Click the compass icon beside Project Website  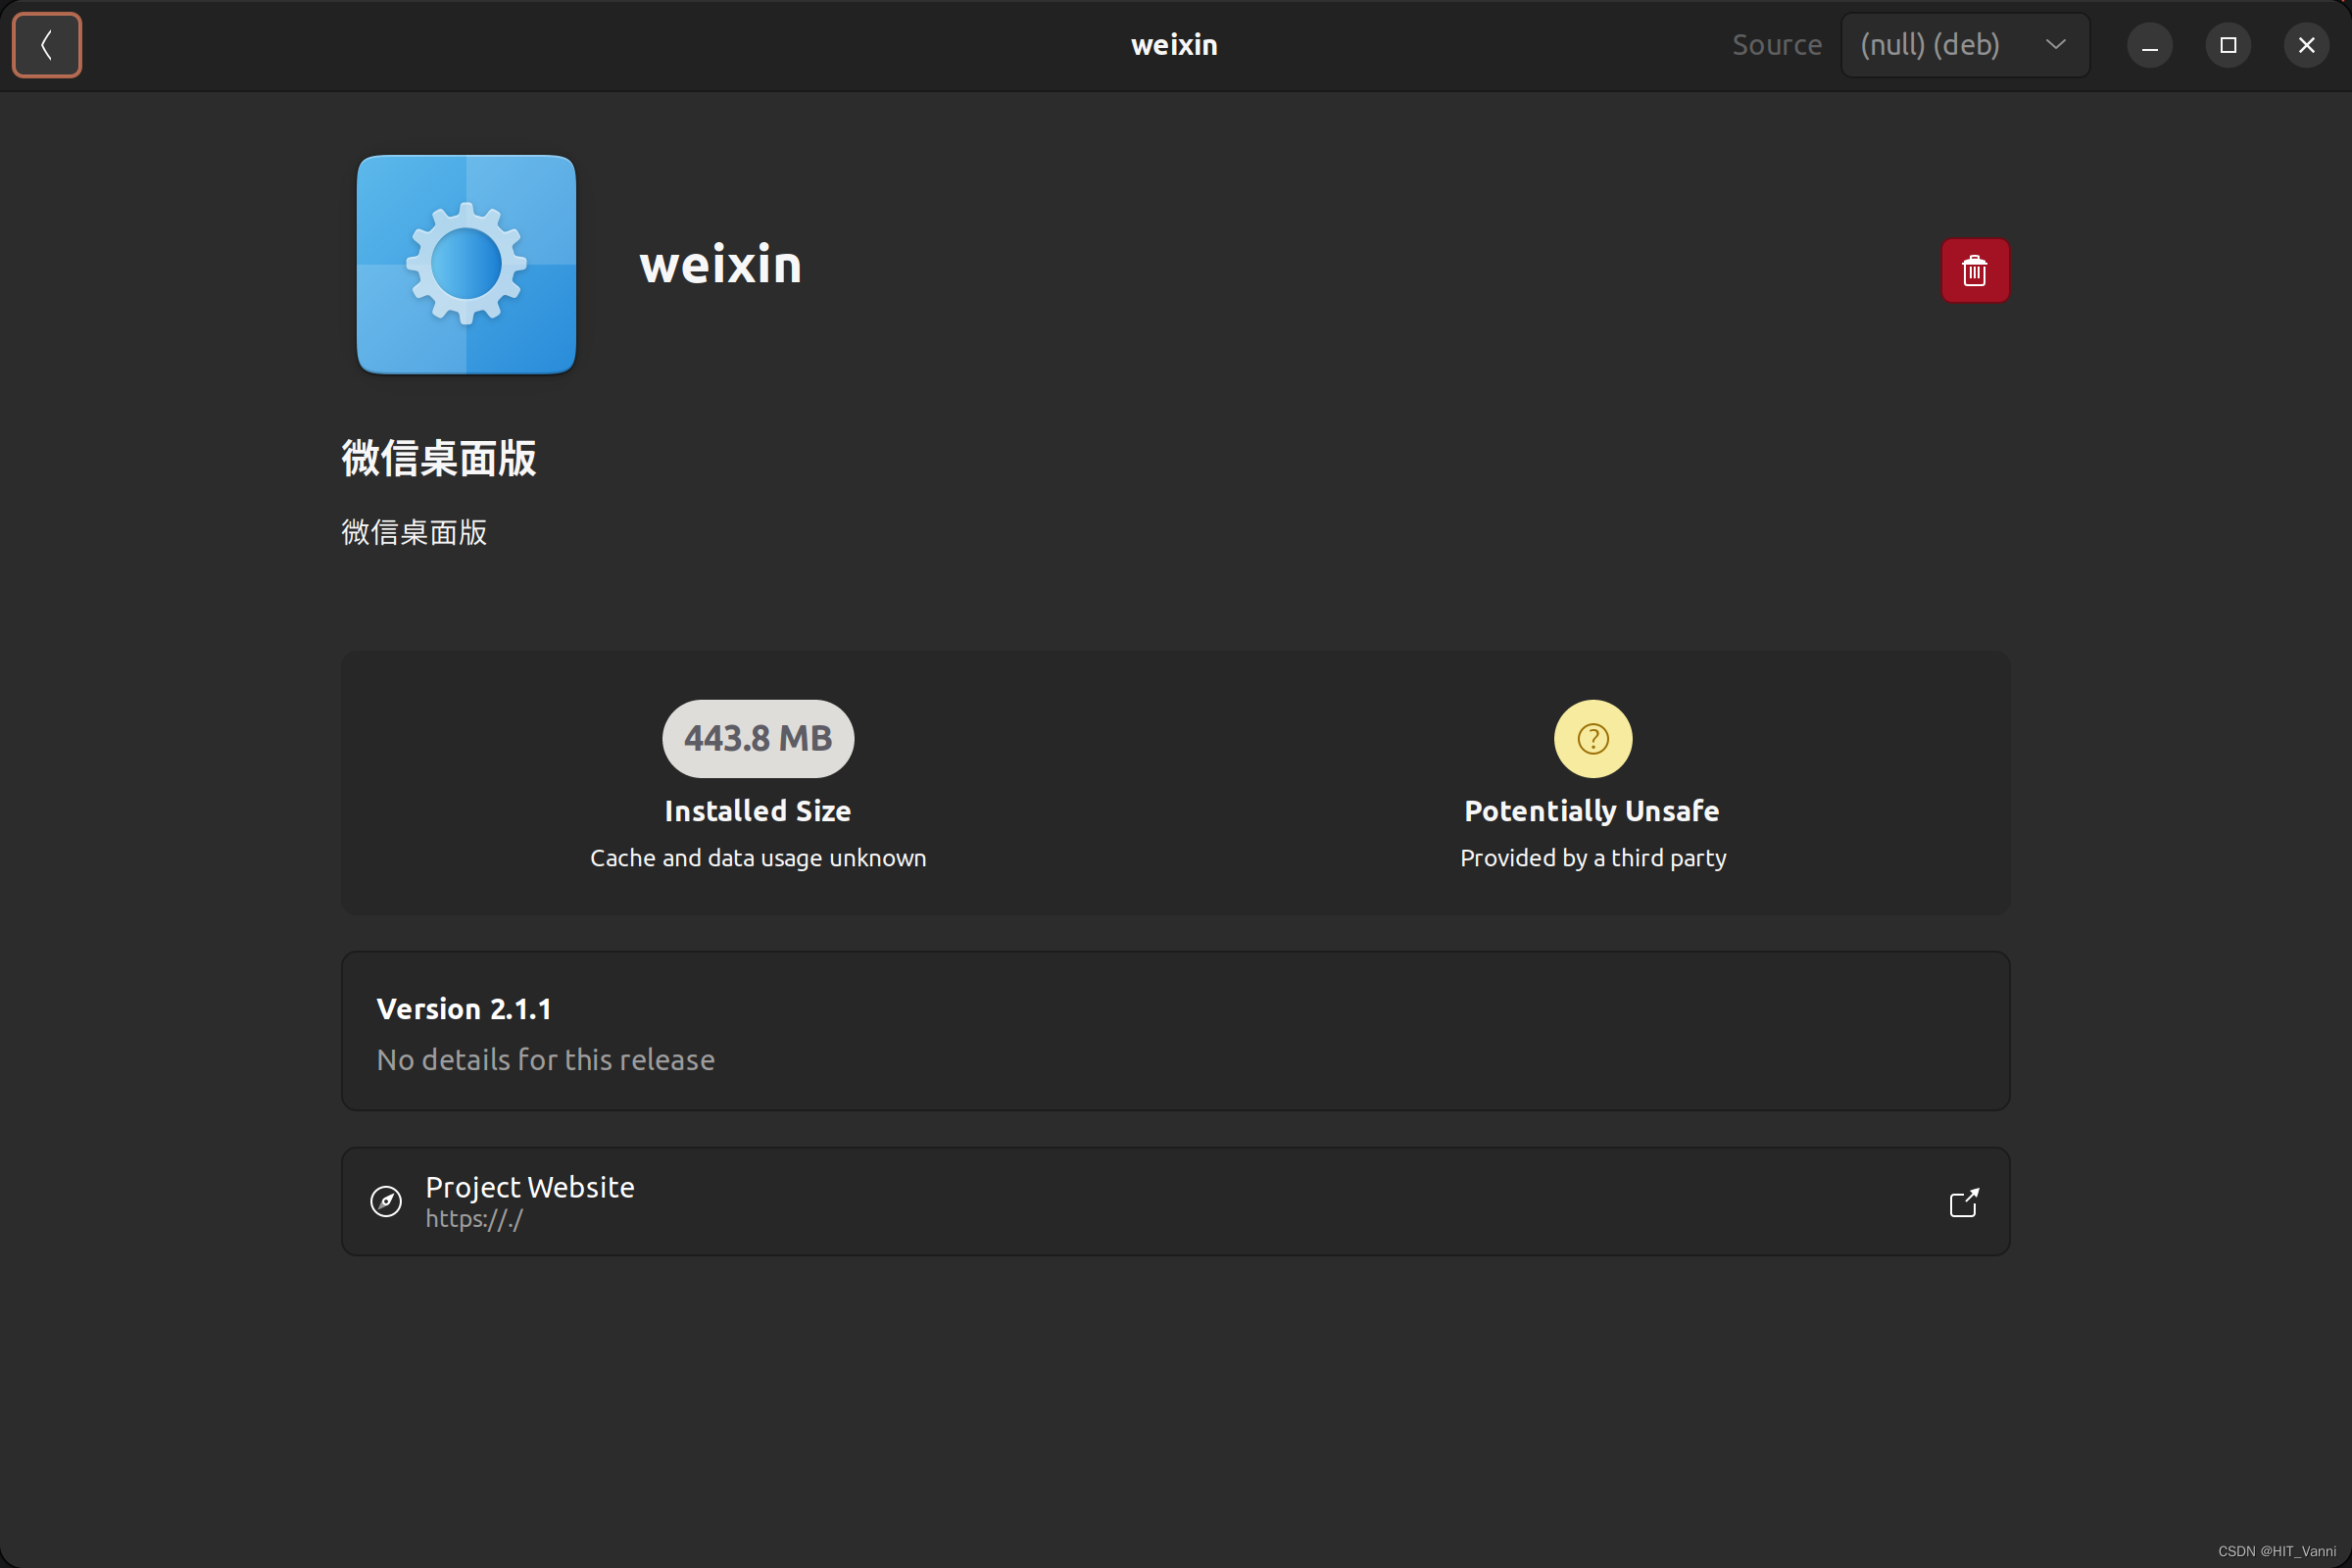(x=386, y=1201)
